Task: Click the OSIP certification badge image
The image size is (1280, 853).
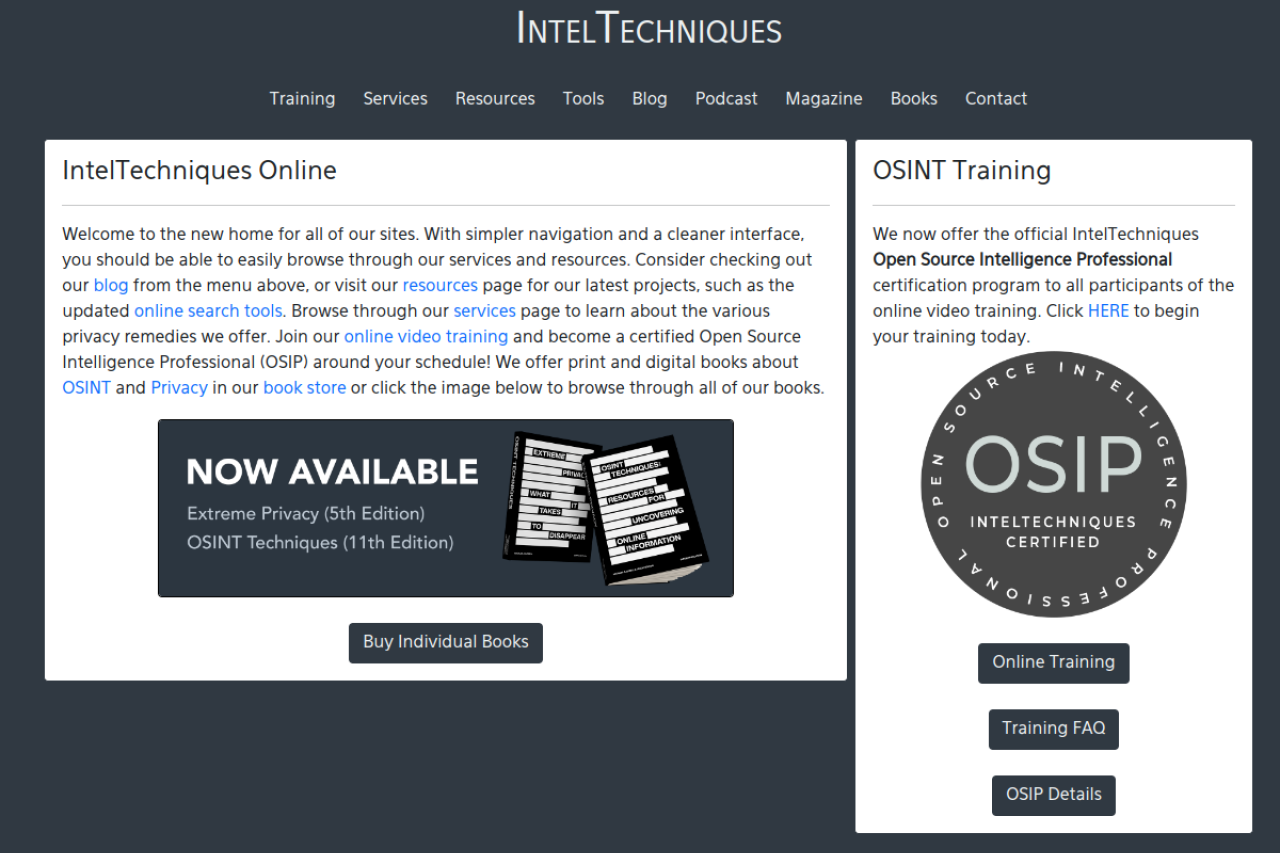Action: 1054,484
